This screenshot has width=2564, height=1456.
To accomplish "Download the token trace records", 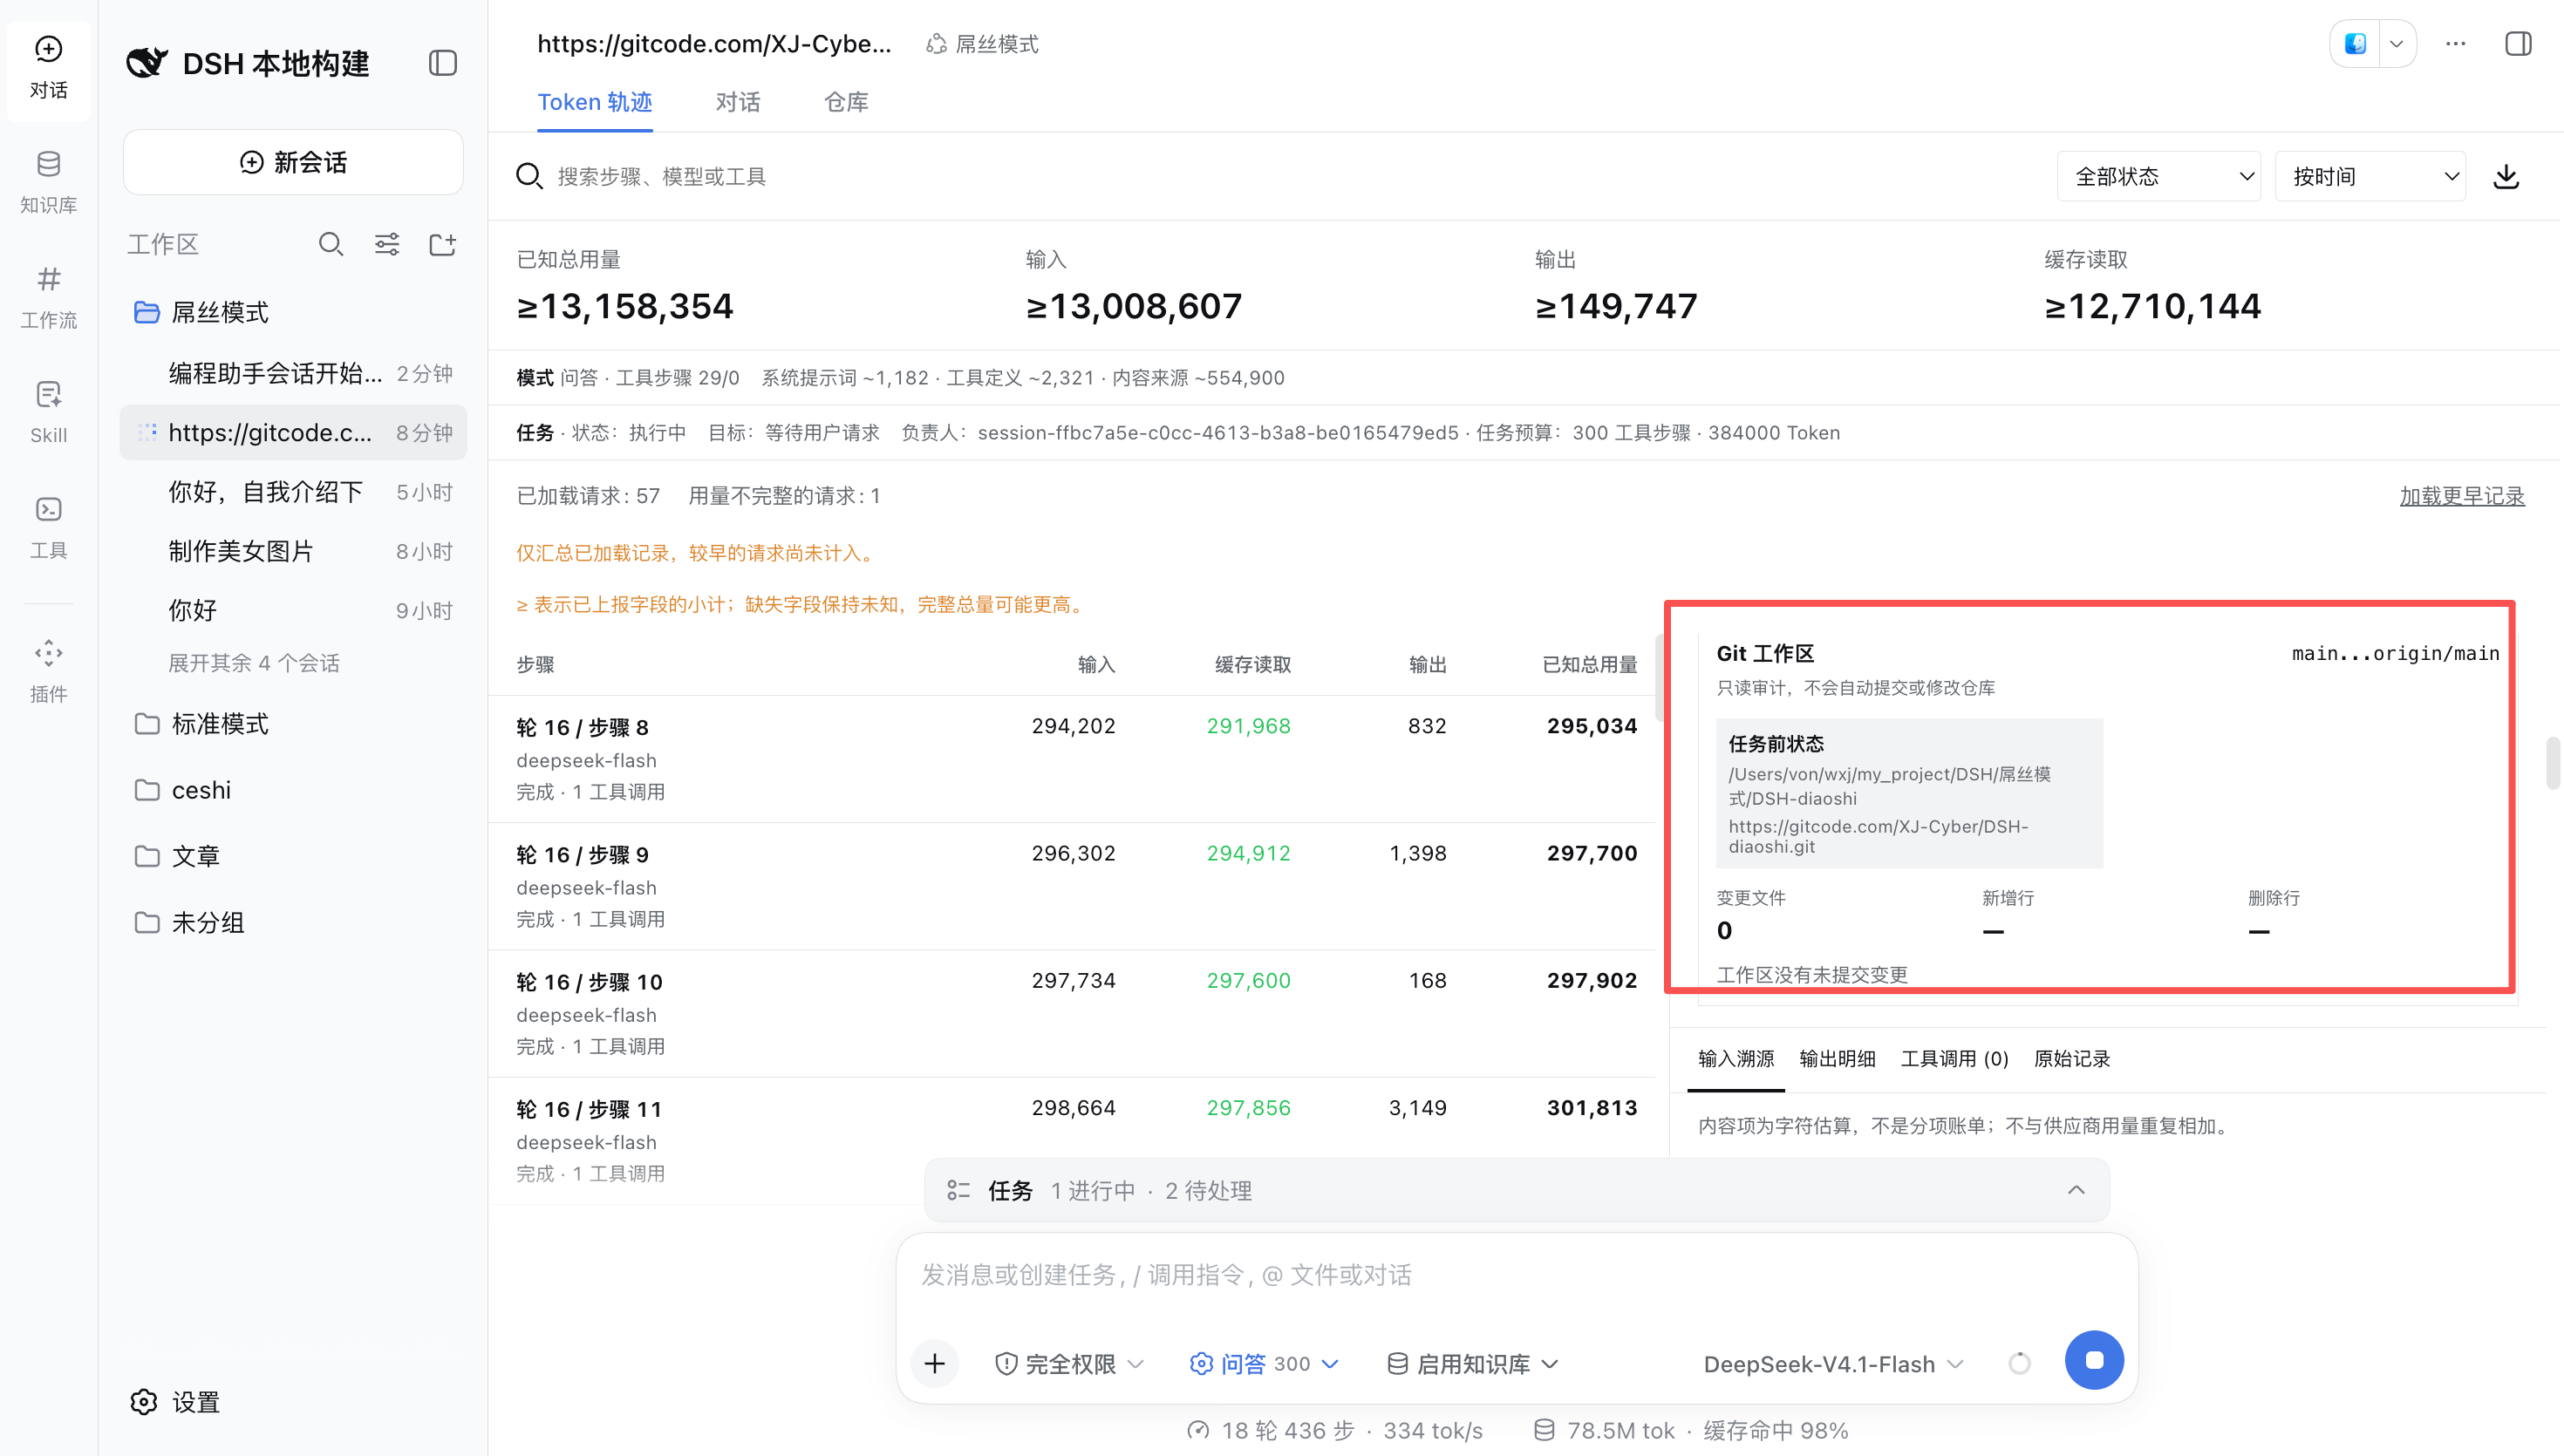I will (2505, 177).
